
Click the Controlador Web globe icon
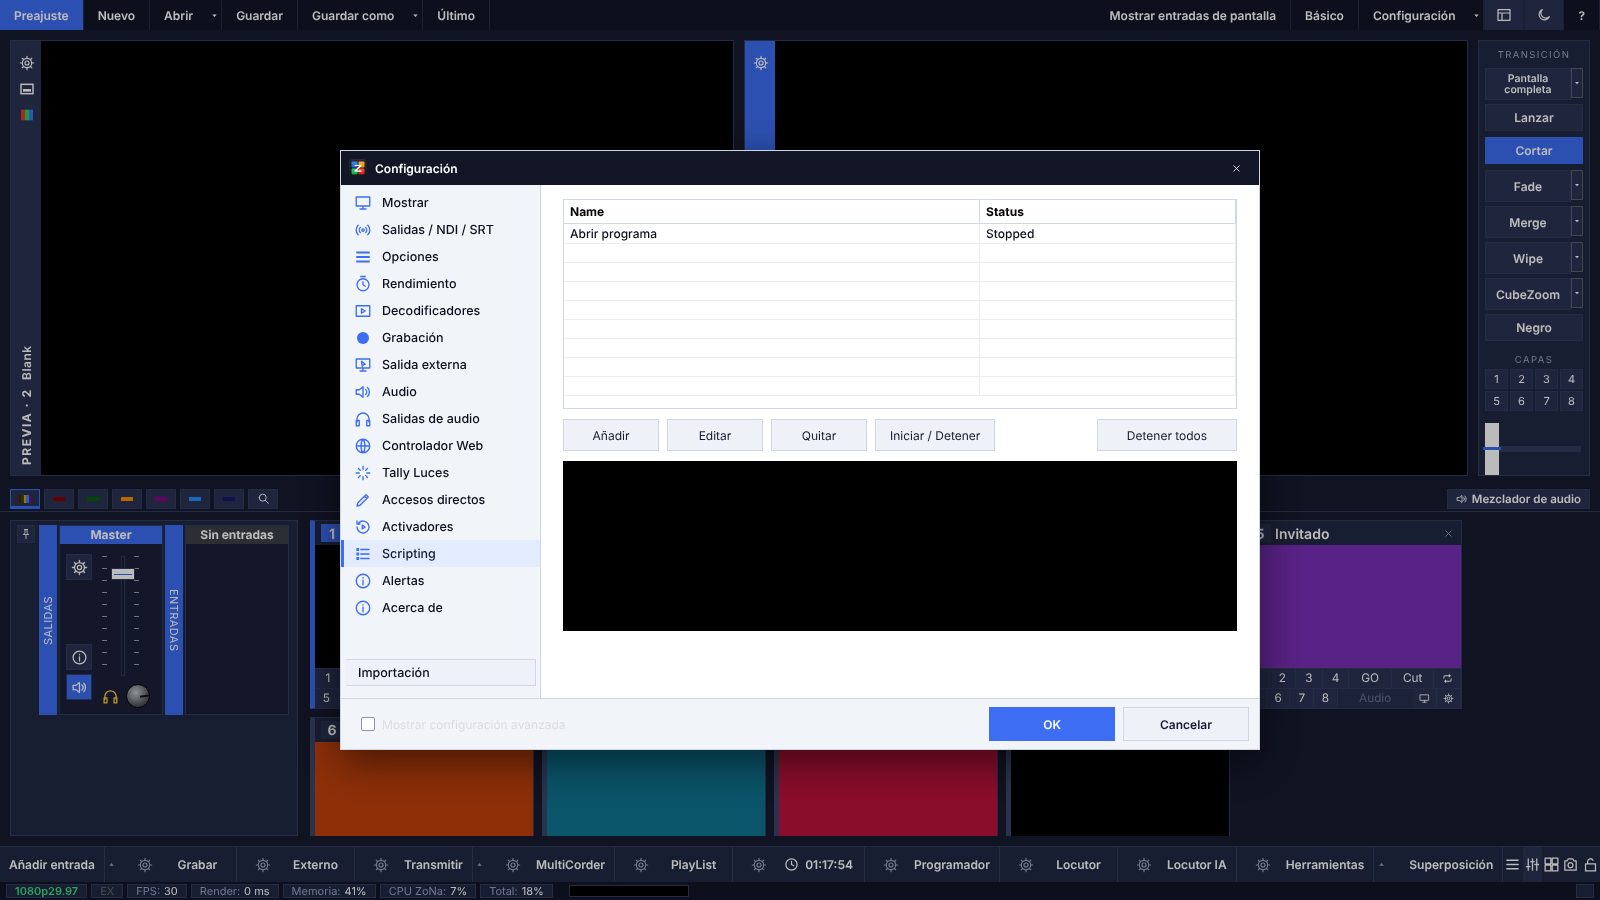click(x=363, y=446)
